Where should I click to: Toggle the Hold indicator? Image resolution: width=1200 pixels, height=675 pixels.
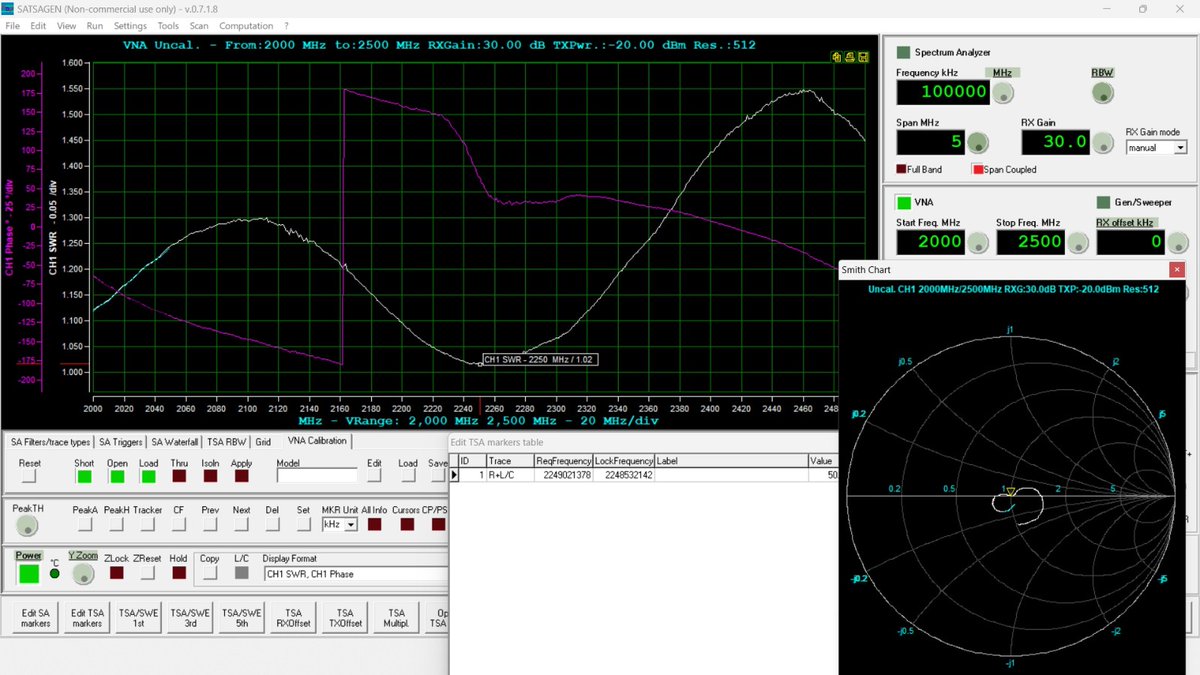point(179,573)
